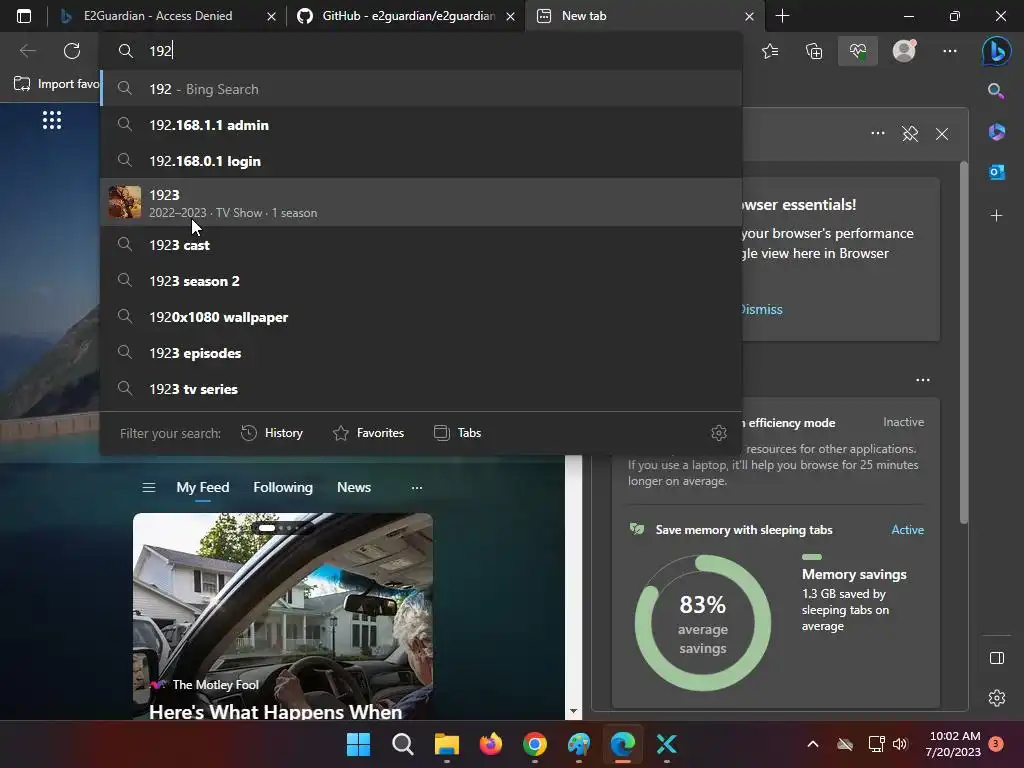Close the Browser essentials panel

pyautogui.click(x=942, y=134)
